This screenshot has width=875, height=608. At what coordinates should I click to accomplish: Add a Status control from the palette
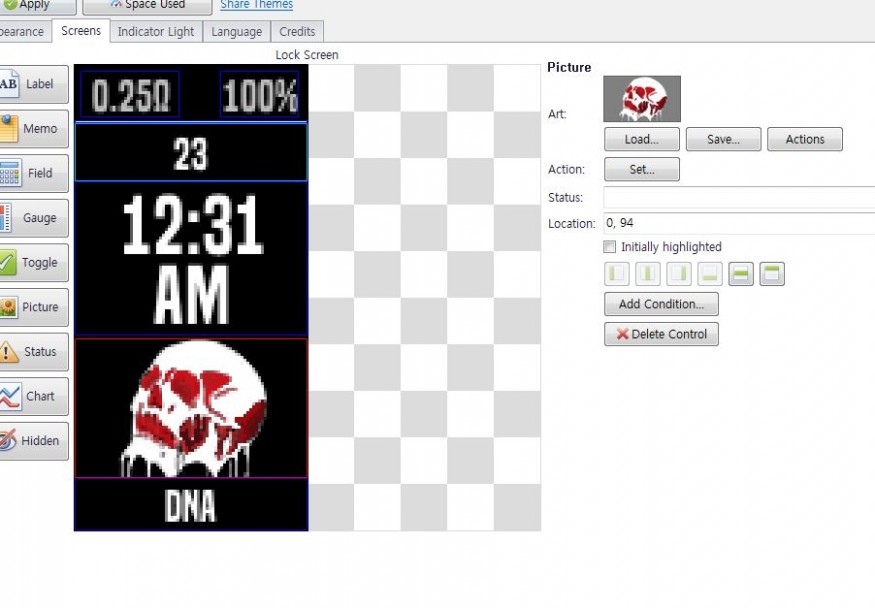[x=34, y=352]
